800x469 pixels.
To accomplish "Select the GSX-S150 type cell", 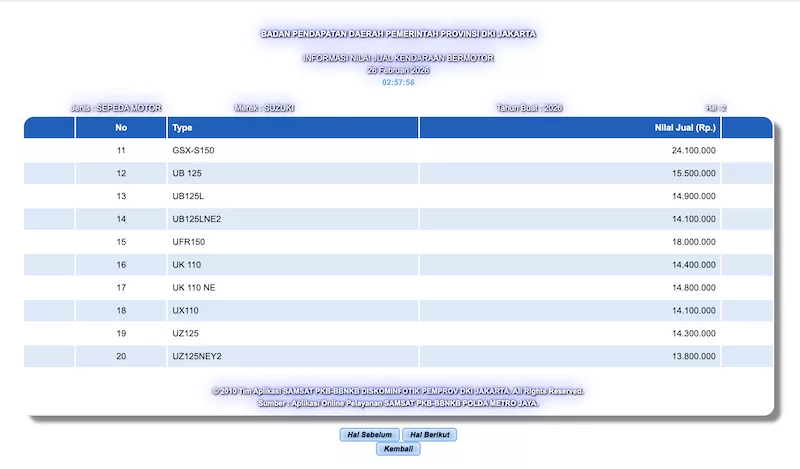I will [x=193, y=150].
